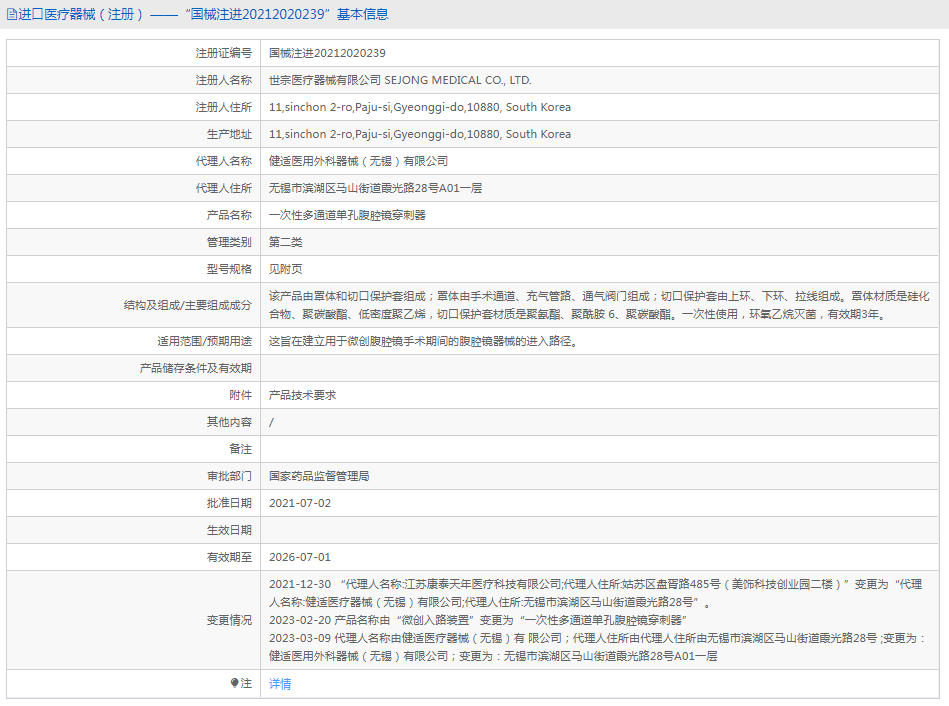This screenshot has width=949, height=706.
Task: Select the 2021-12-30 change record entry
Action: (596, 593)
